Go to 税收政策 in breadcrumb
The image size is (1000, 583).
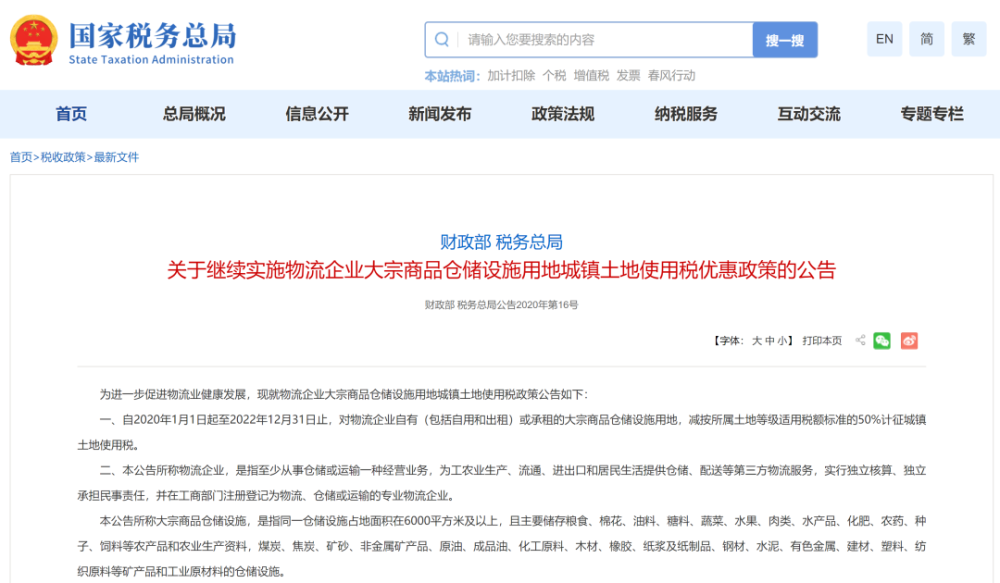63,157
